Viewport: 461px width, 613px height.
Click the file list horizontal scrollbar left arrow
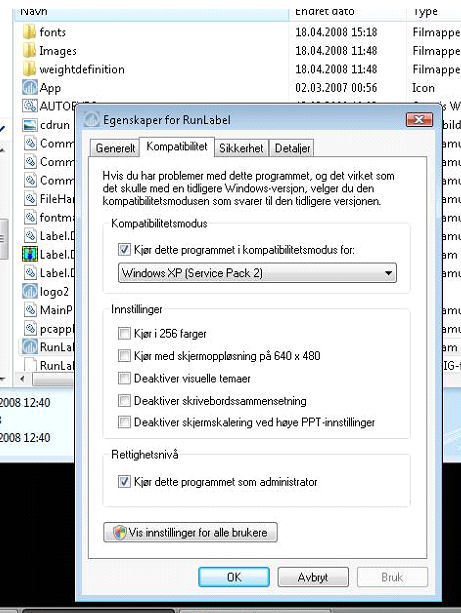22,378
